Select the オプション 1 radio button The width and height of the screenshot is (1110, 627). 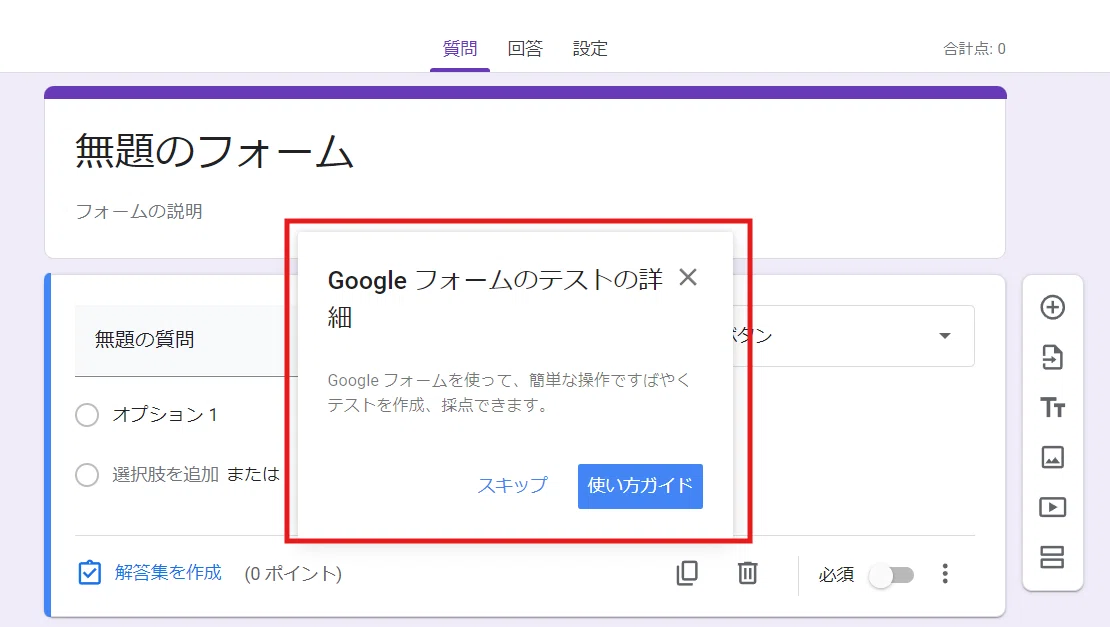(x=87, y=415)
